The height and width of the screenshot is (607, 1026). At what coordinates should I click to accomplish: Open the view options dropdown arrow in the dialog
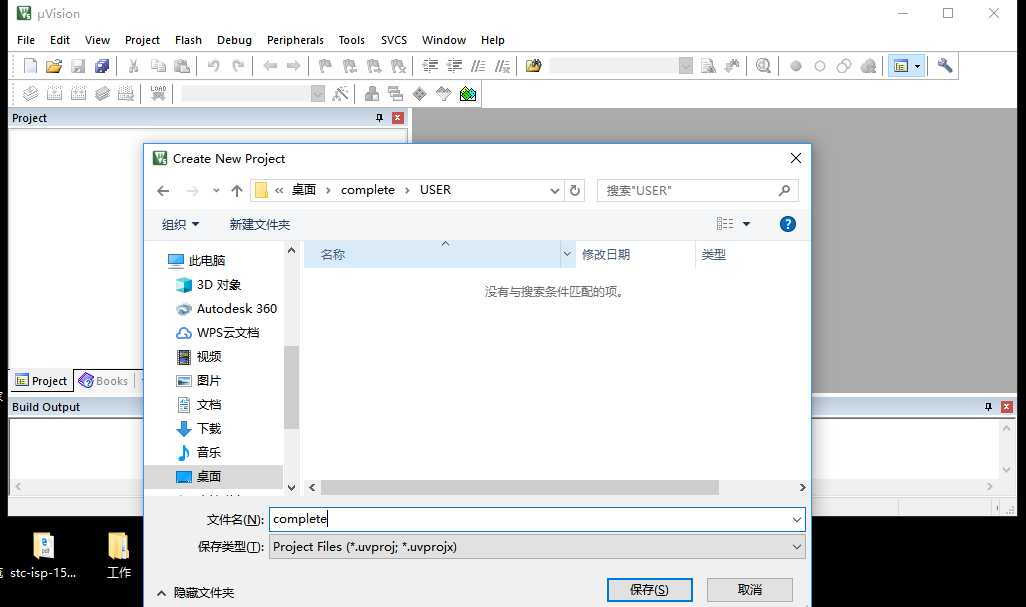[746, 224]
